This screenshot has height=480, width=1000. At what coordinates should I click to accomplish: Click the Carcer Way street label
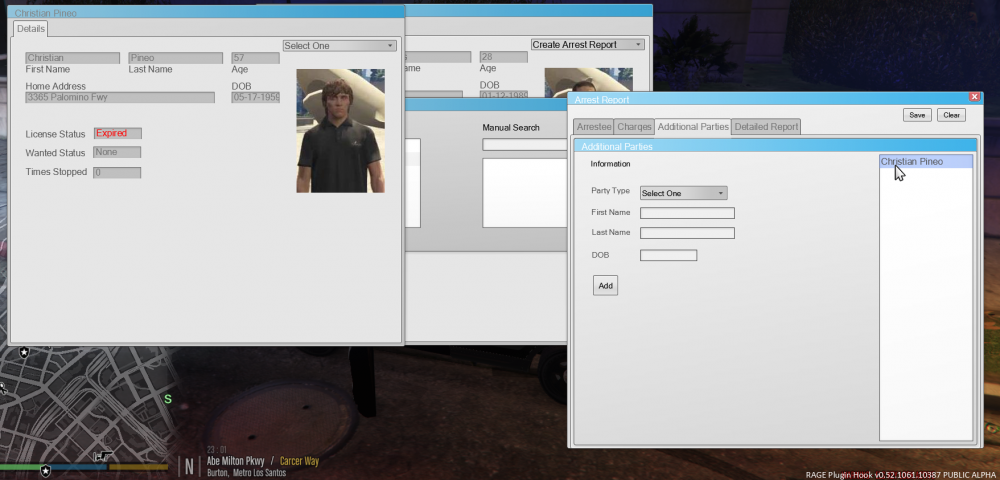[x=299, y=461]
